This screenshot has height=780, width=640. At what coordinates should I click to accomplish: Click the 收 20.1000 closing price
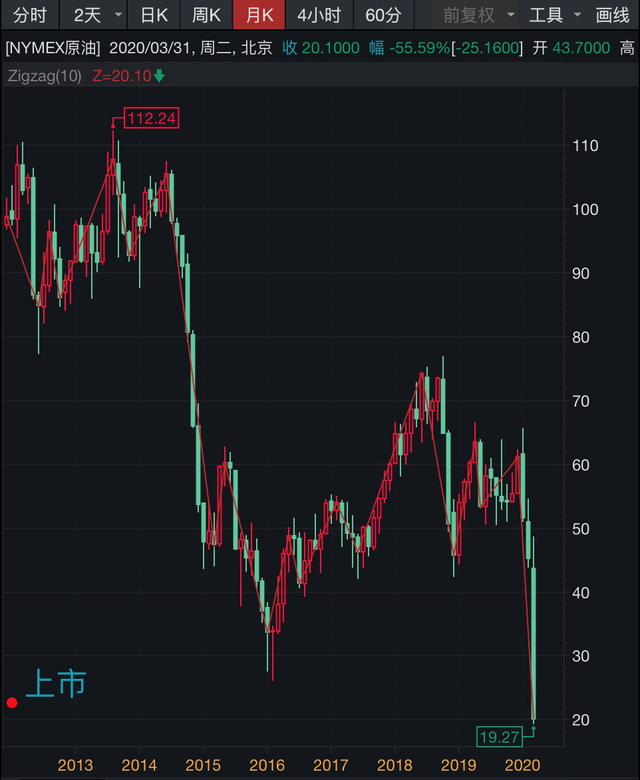[x=321, y=48]
